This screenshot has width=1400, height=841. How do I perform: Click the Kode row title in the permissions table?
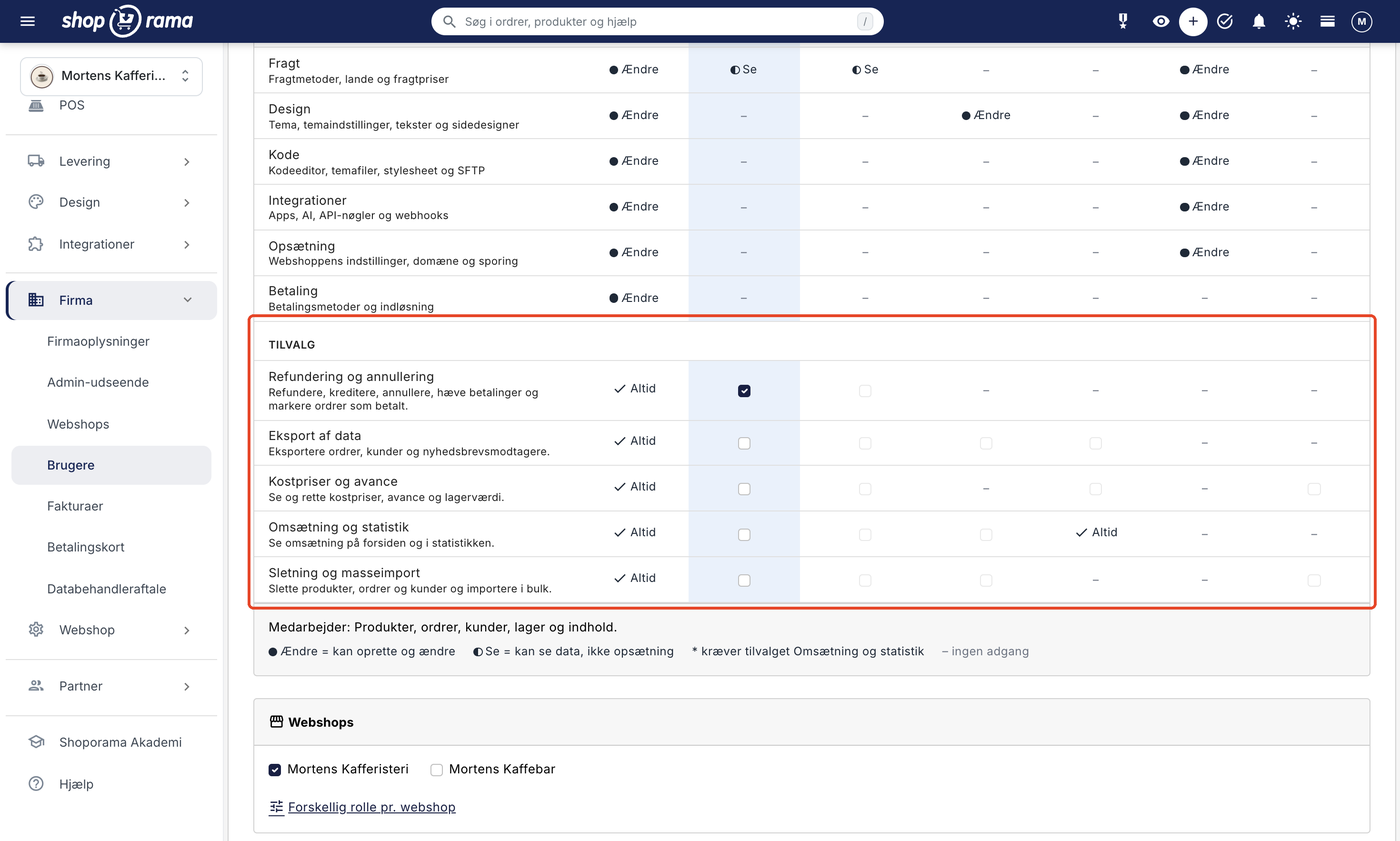(285, 155)
